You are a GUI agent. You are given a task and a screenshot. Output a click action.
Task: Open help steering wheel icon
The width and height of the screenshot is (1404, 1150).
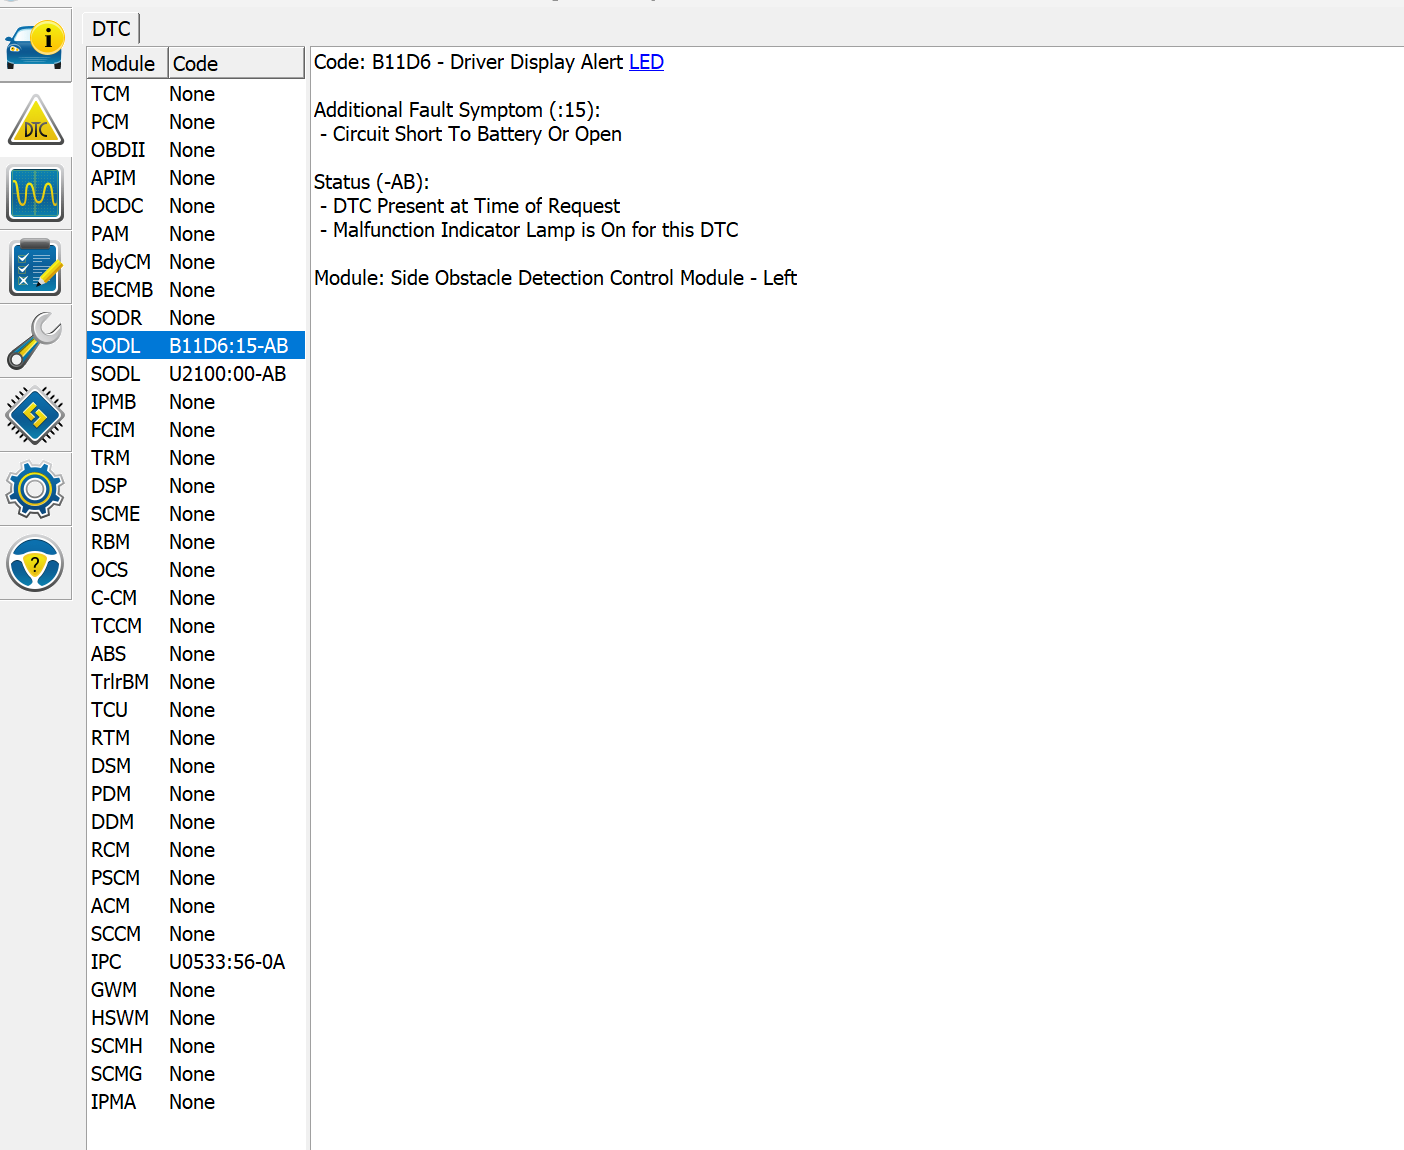tap(35, 563)
